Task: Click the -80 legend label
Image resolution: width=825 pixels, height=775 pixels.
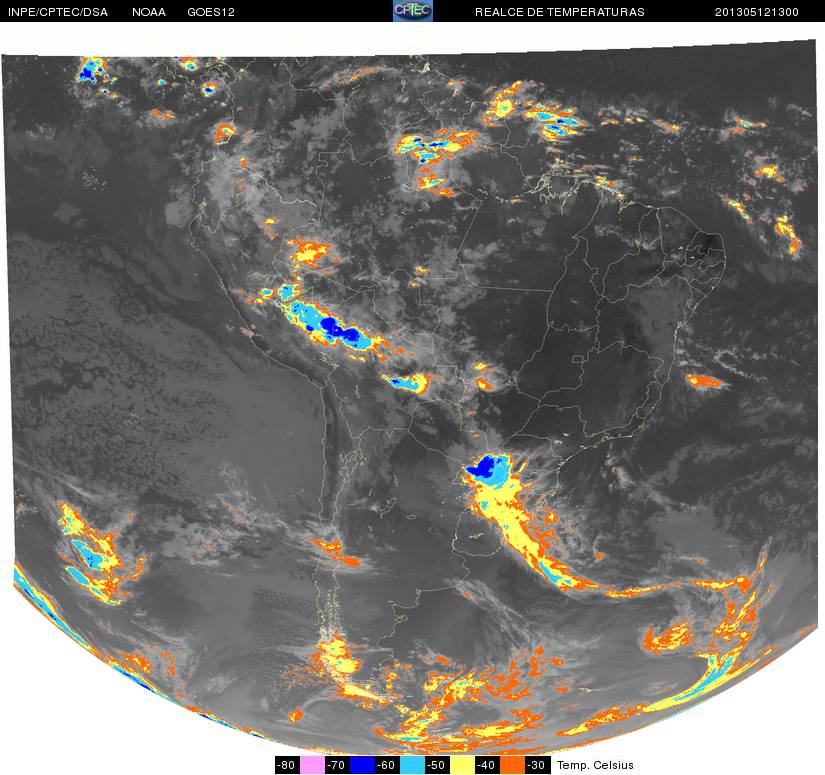Action: coord(287,765)
